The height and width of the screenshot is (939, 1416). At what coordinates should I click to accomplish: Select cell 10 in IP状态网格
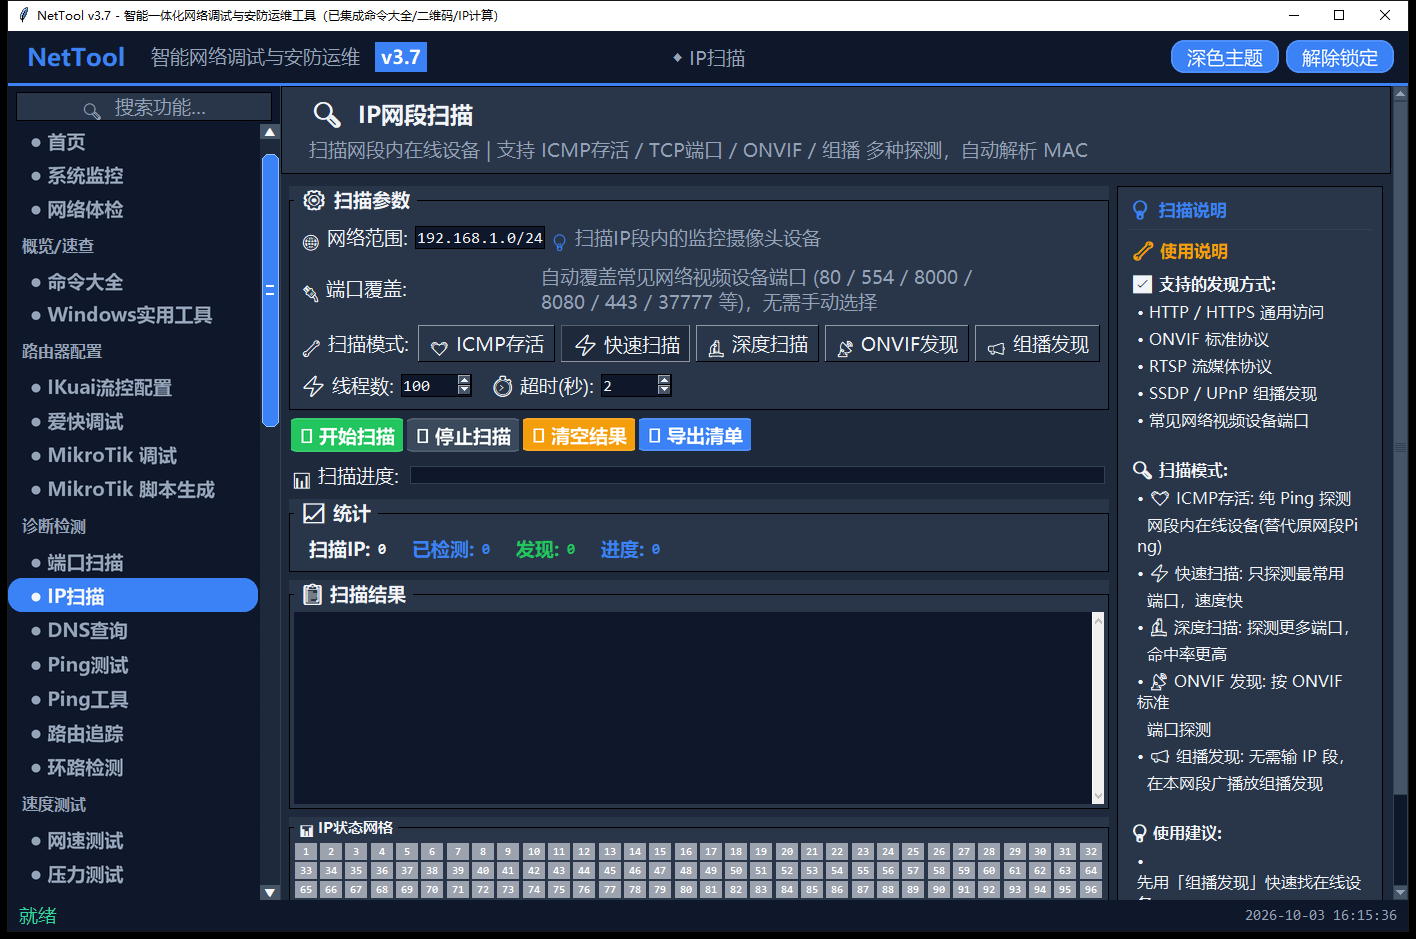(534, 852)
